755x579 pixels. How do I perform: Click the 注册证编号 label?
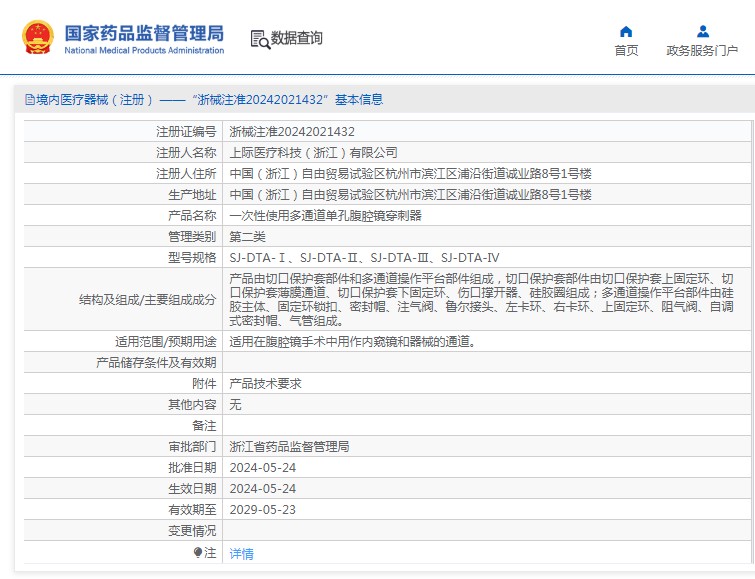click(186, 132)
